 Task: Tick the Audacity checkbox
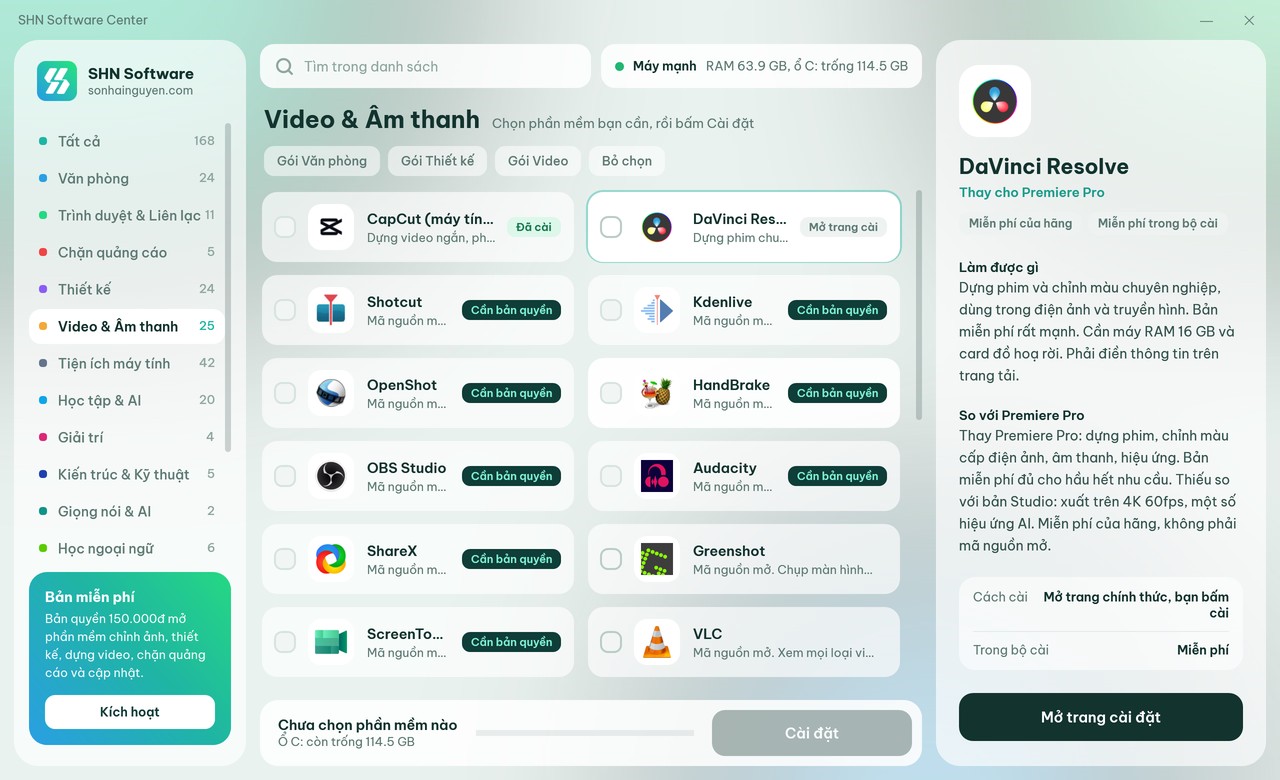pyautogui.click(x=611, y=476)
